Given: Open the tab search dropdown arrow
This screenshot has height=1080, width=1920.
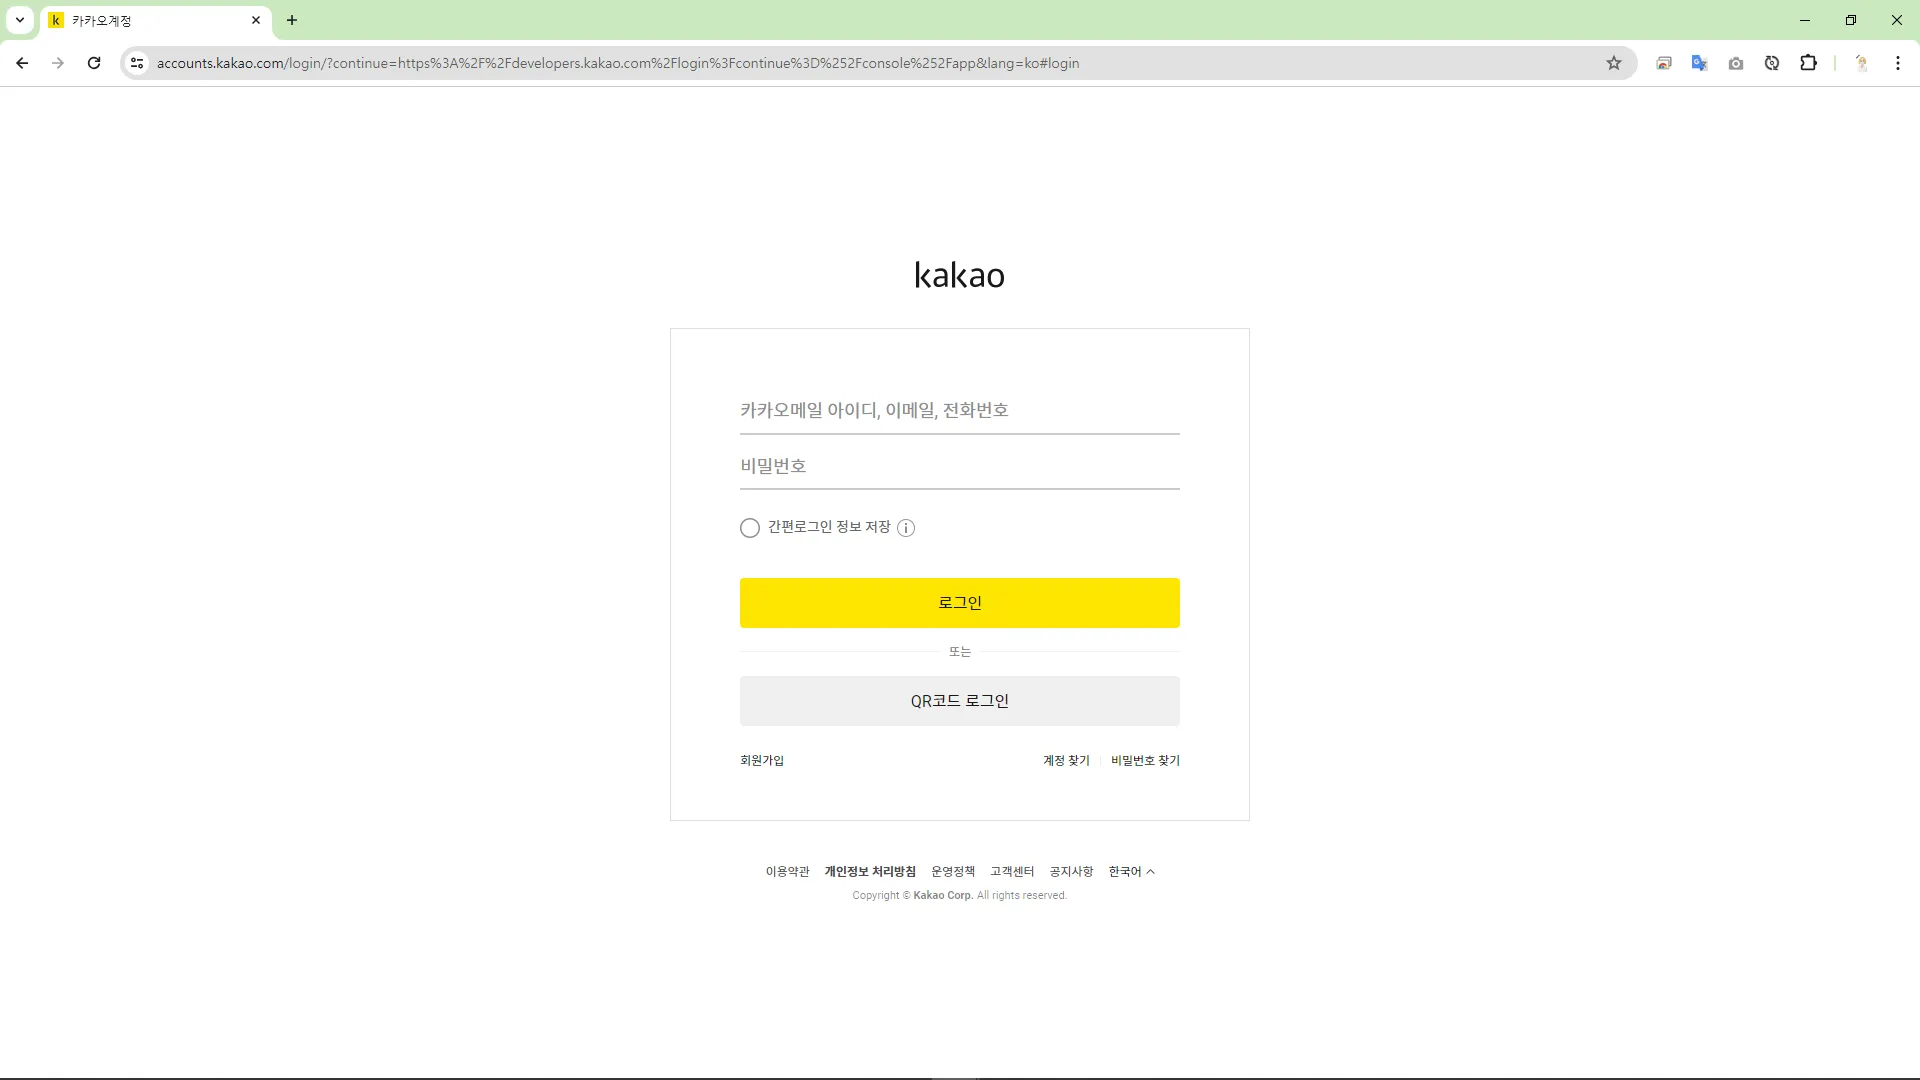Looking at the screenshot, I should point(19,20).
